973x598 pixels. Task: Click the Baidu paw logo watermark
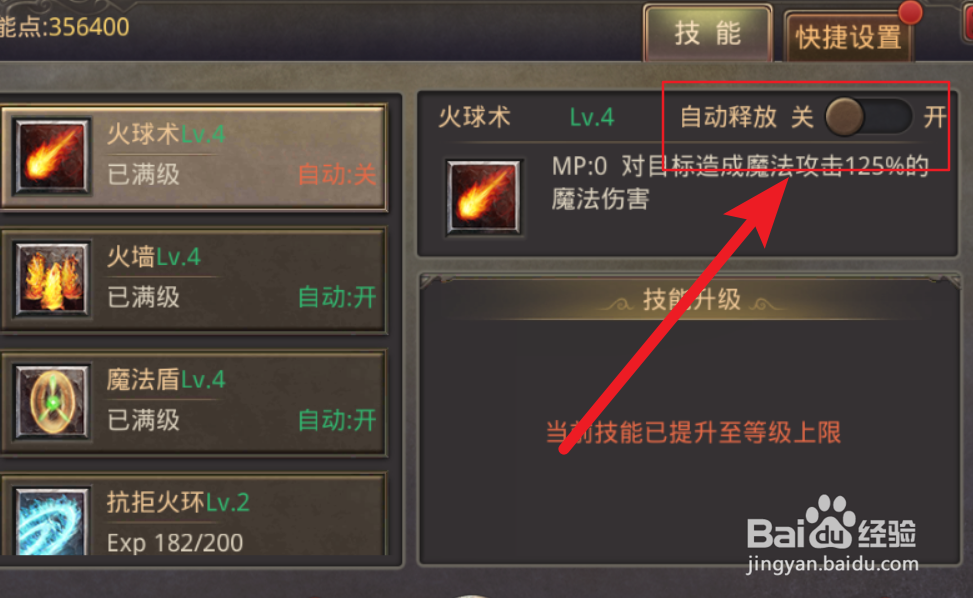tap(830, 521)
